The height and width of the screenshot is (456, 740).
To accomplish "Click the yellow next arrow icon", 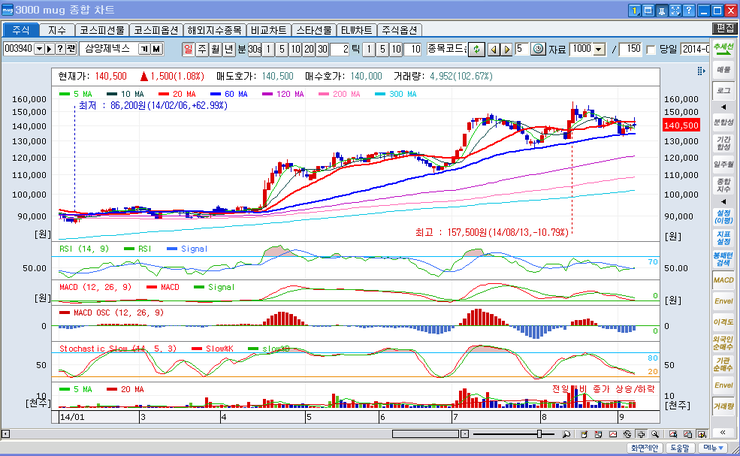I will (x=507, y=49).
